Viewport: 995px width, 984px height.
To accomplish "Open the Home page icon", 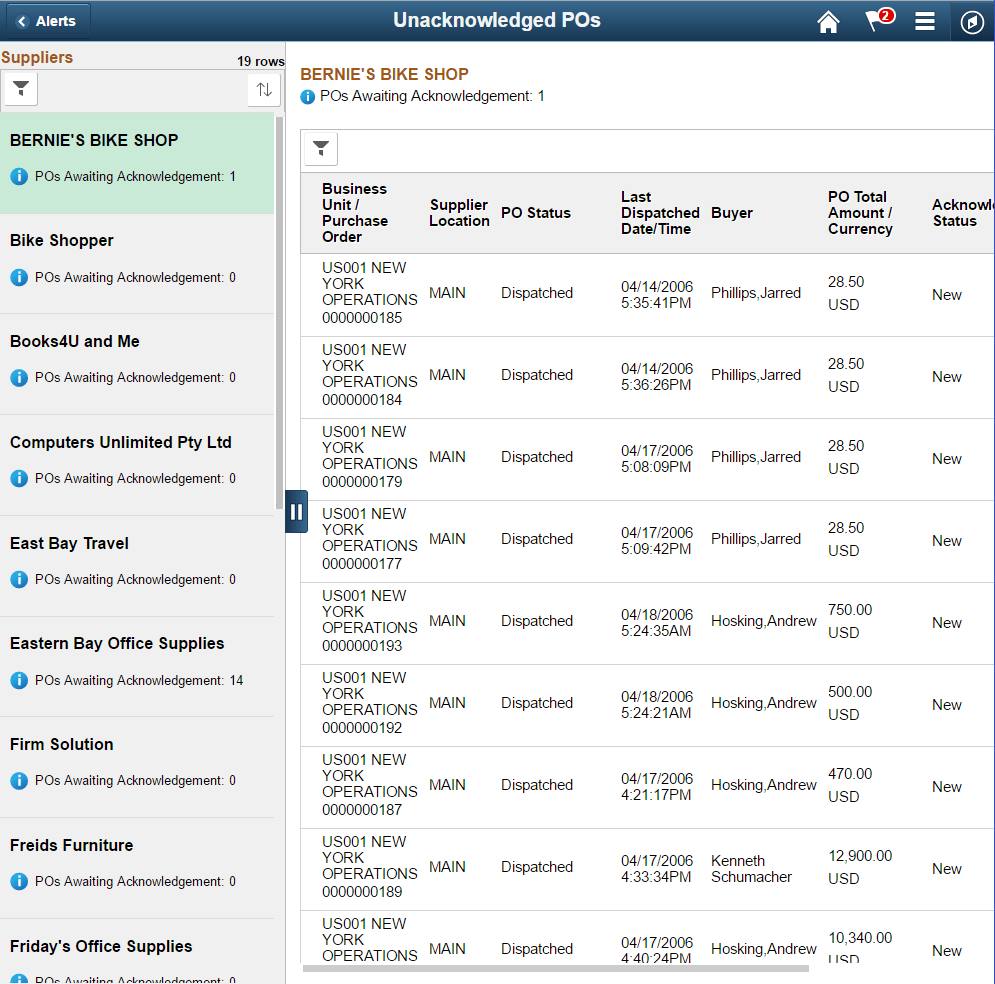I will click(827, 21).
